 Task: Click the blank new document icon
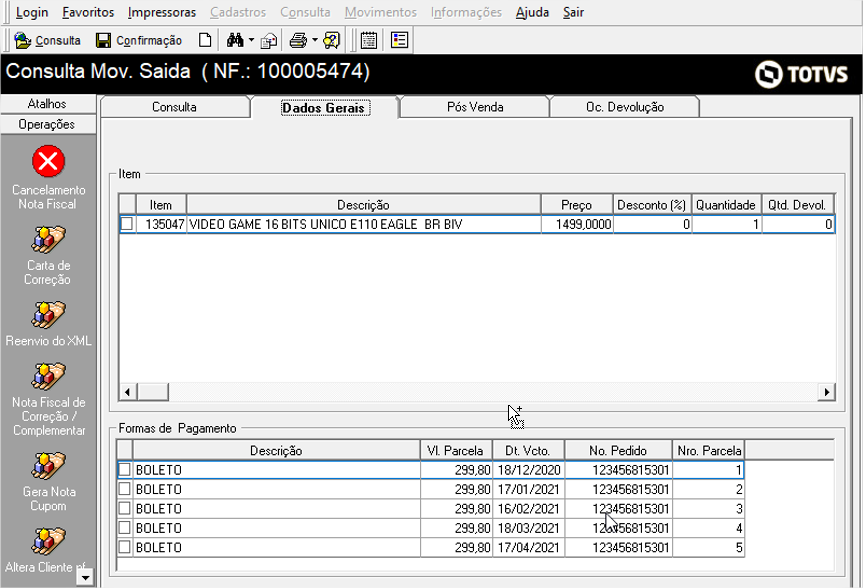pos(205,40)
